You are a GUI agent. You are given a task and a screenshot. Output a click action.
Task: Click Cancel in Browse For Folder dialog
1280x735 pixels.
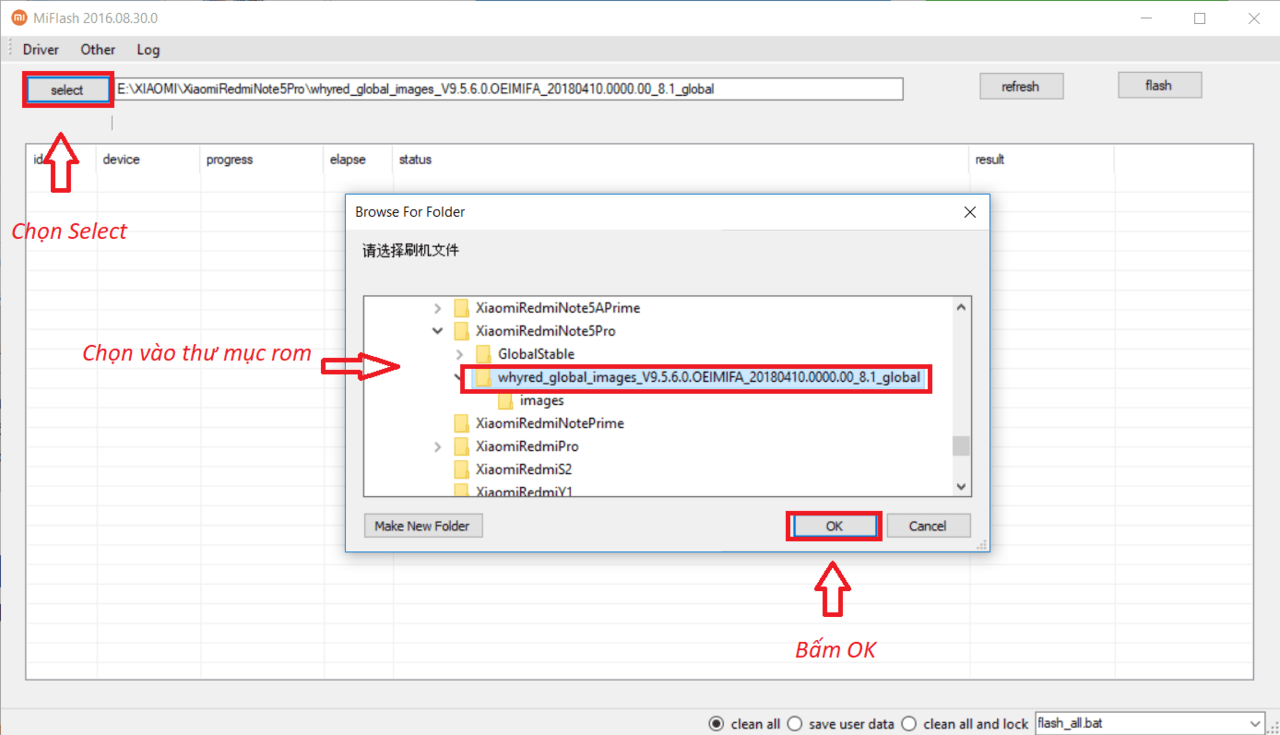[x=927, y=526]
